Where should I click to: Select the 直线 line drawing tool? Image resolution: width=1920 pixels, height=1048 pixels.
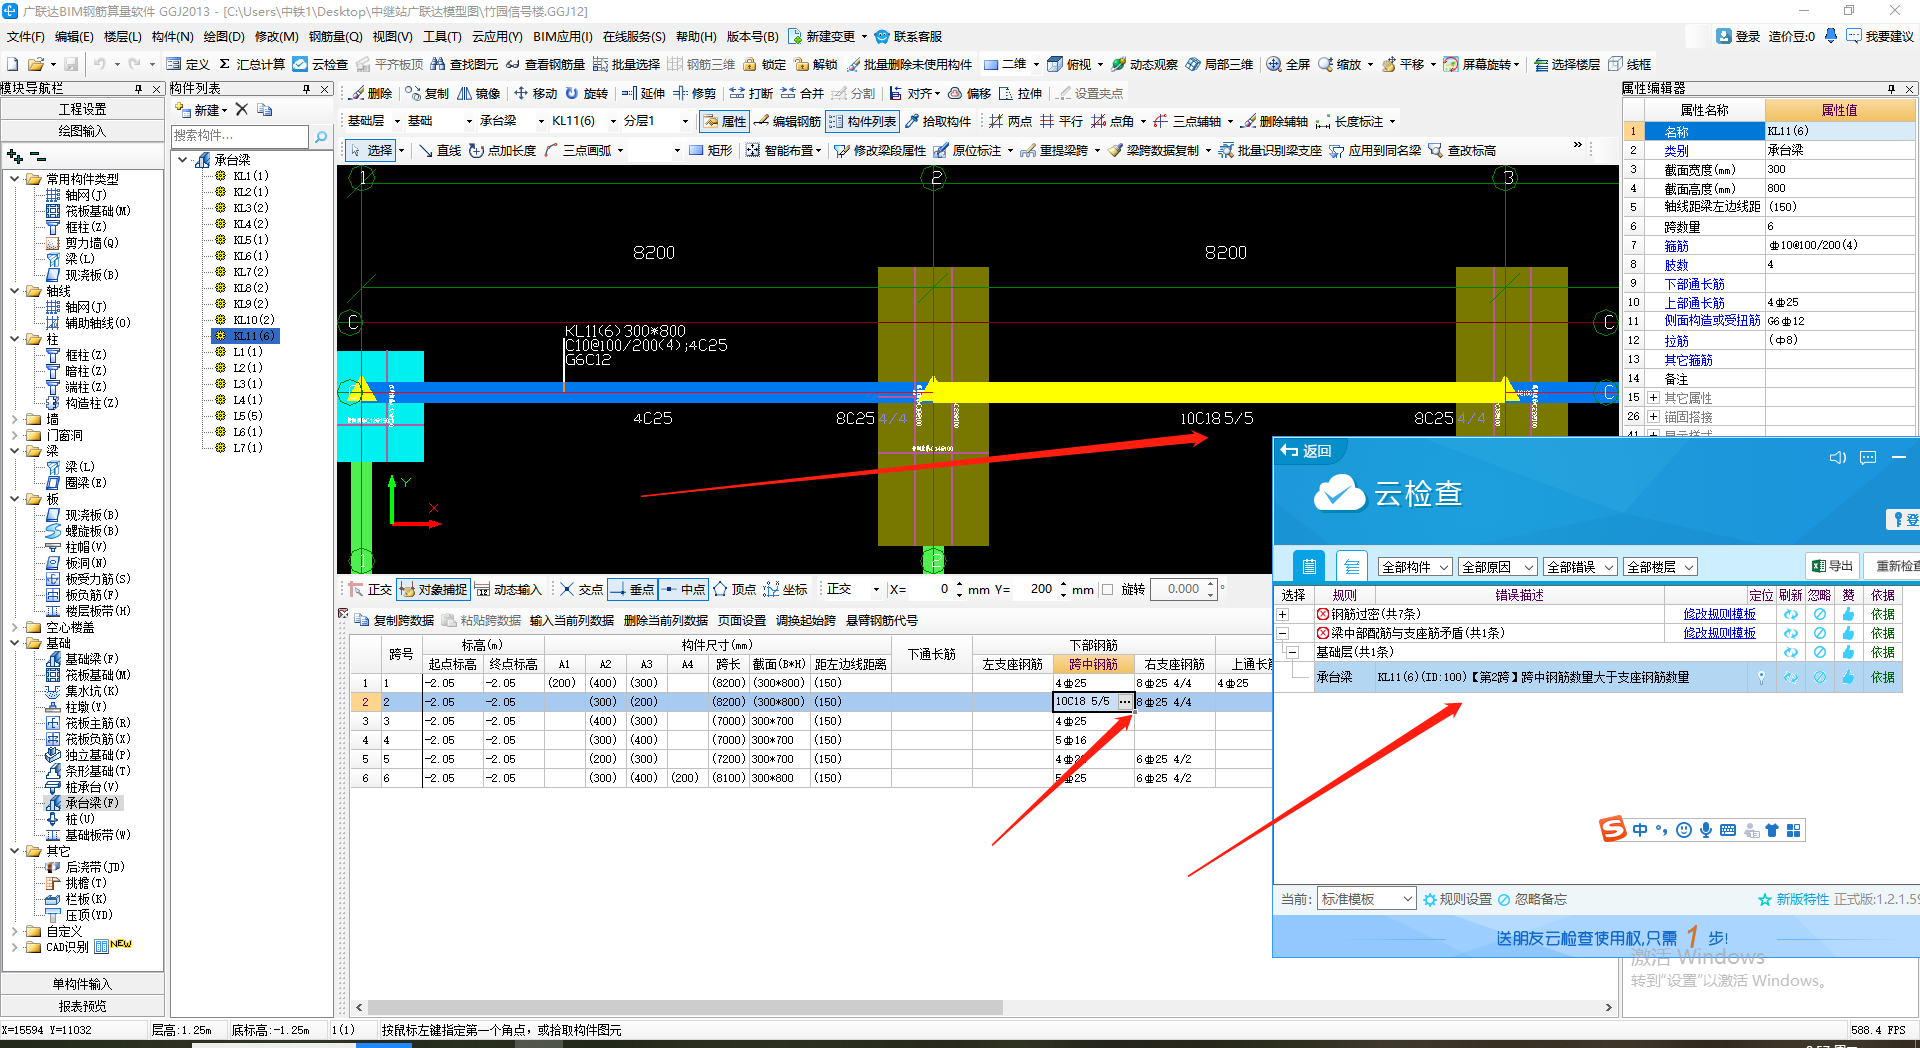[x=440, y=150]
